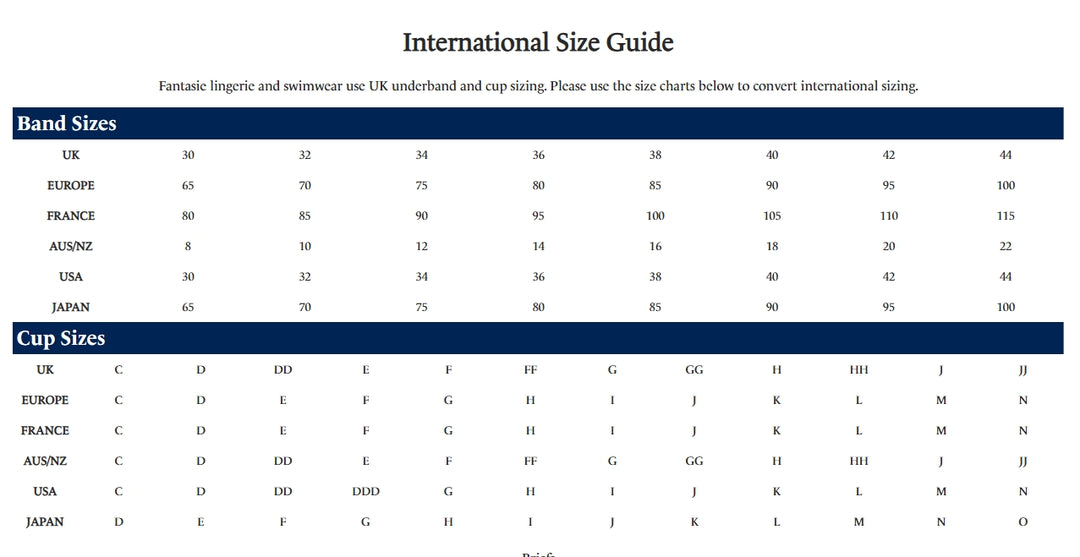Select UK cup size GG
The width and height of the screenshot is (1080, 557).
(x=694, y=370)
